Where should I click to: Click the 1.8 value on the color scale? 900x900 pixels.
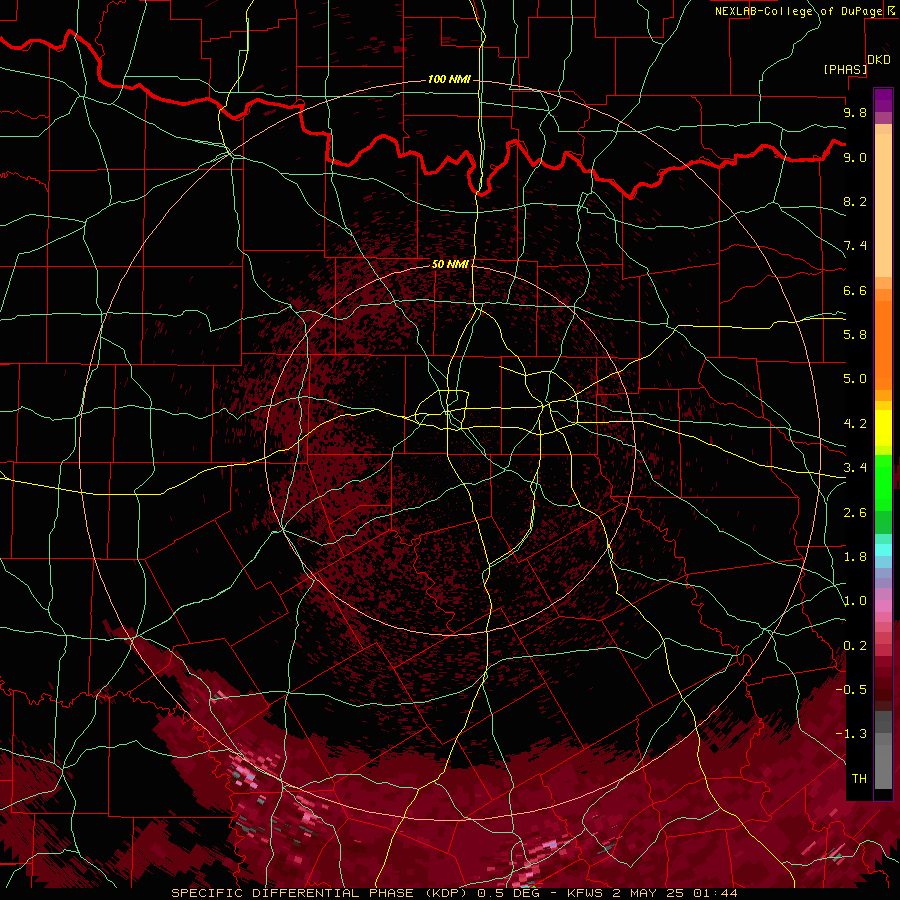855,557
